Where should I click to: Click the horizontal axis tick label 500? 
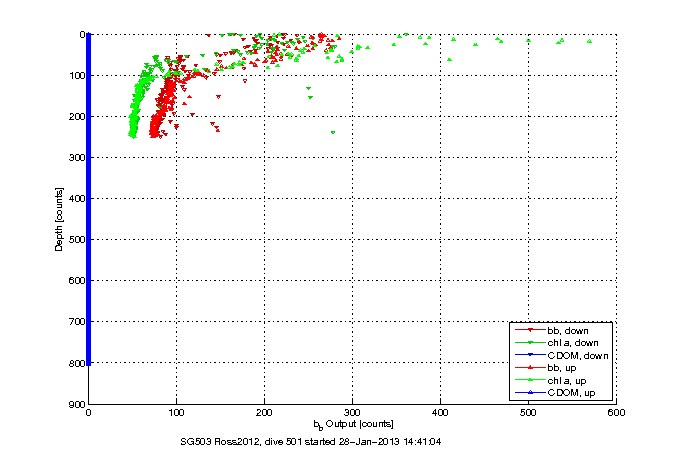tap(528, 413)
